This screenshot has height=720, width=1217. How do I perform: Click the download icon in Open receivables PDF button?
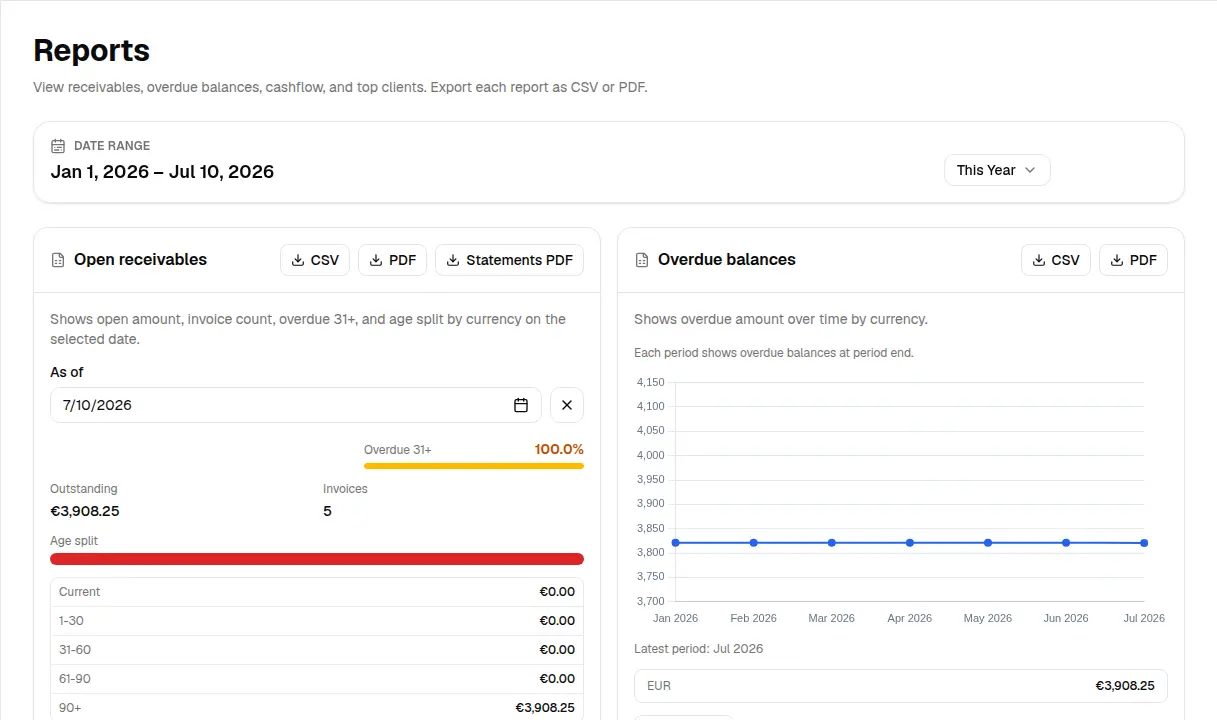[x=376, y=260]
